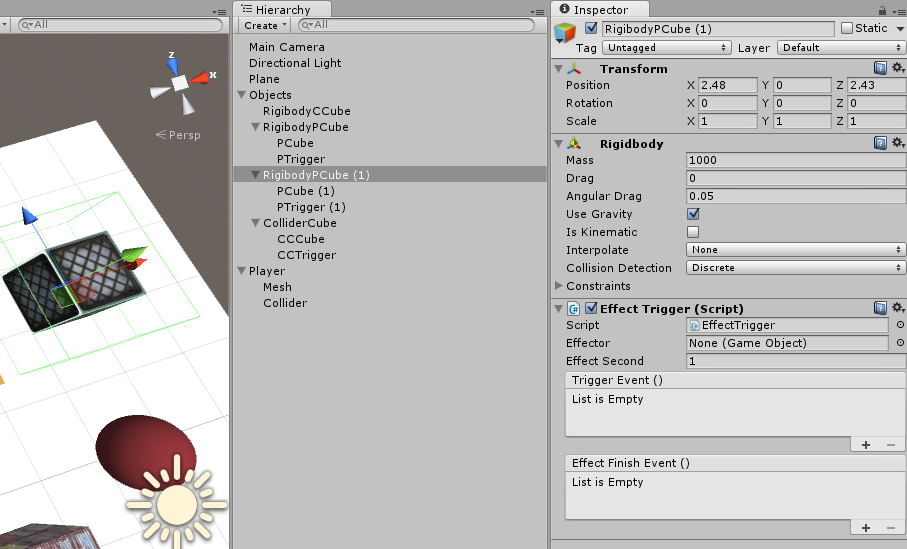Click the Effect Second value field
This screenshot has width=907, height=549.
pos(796,361)
